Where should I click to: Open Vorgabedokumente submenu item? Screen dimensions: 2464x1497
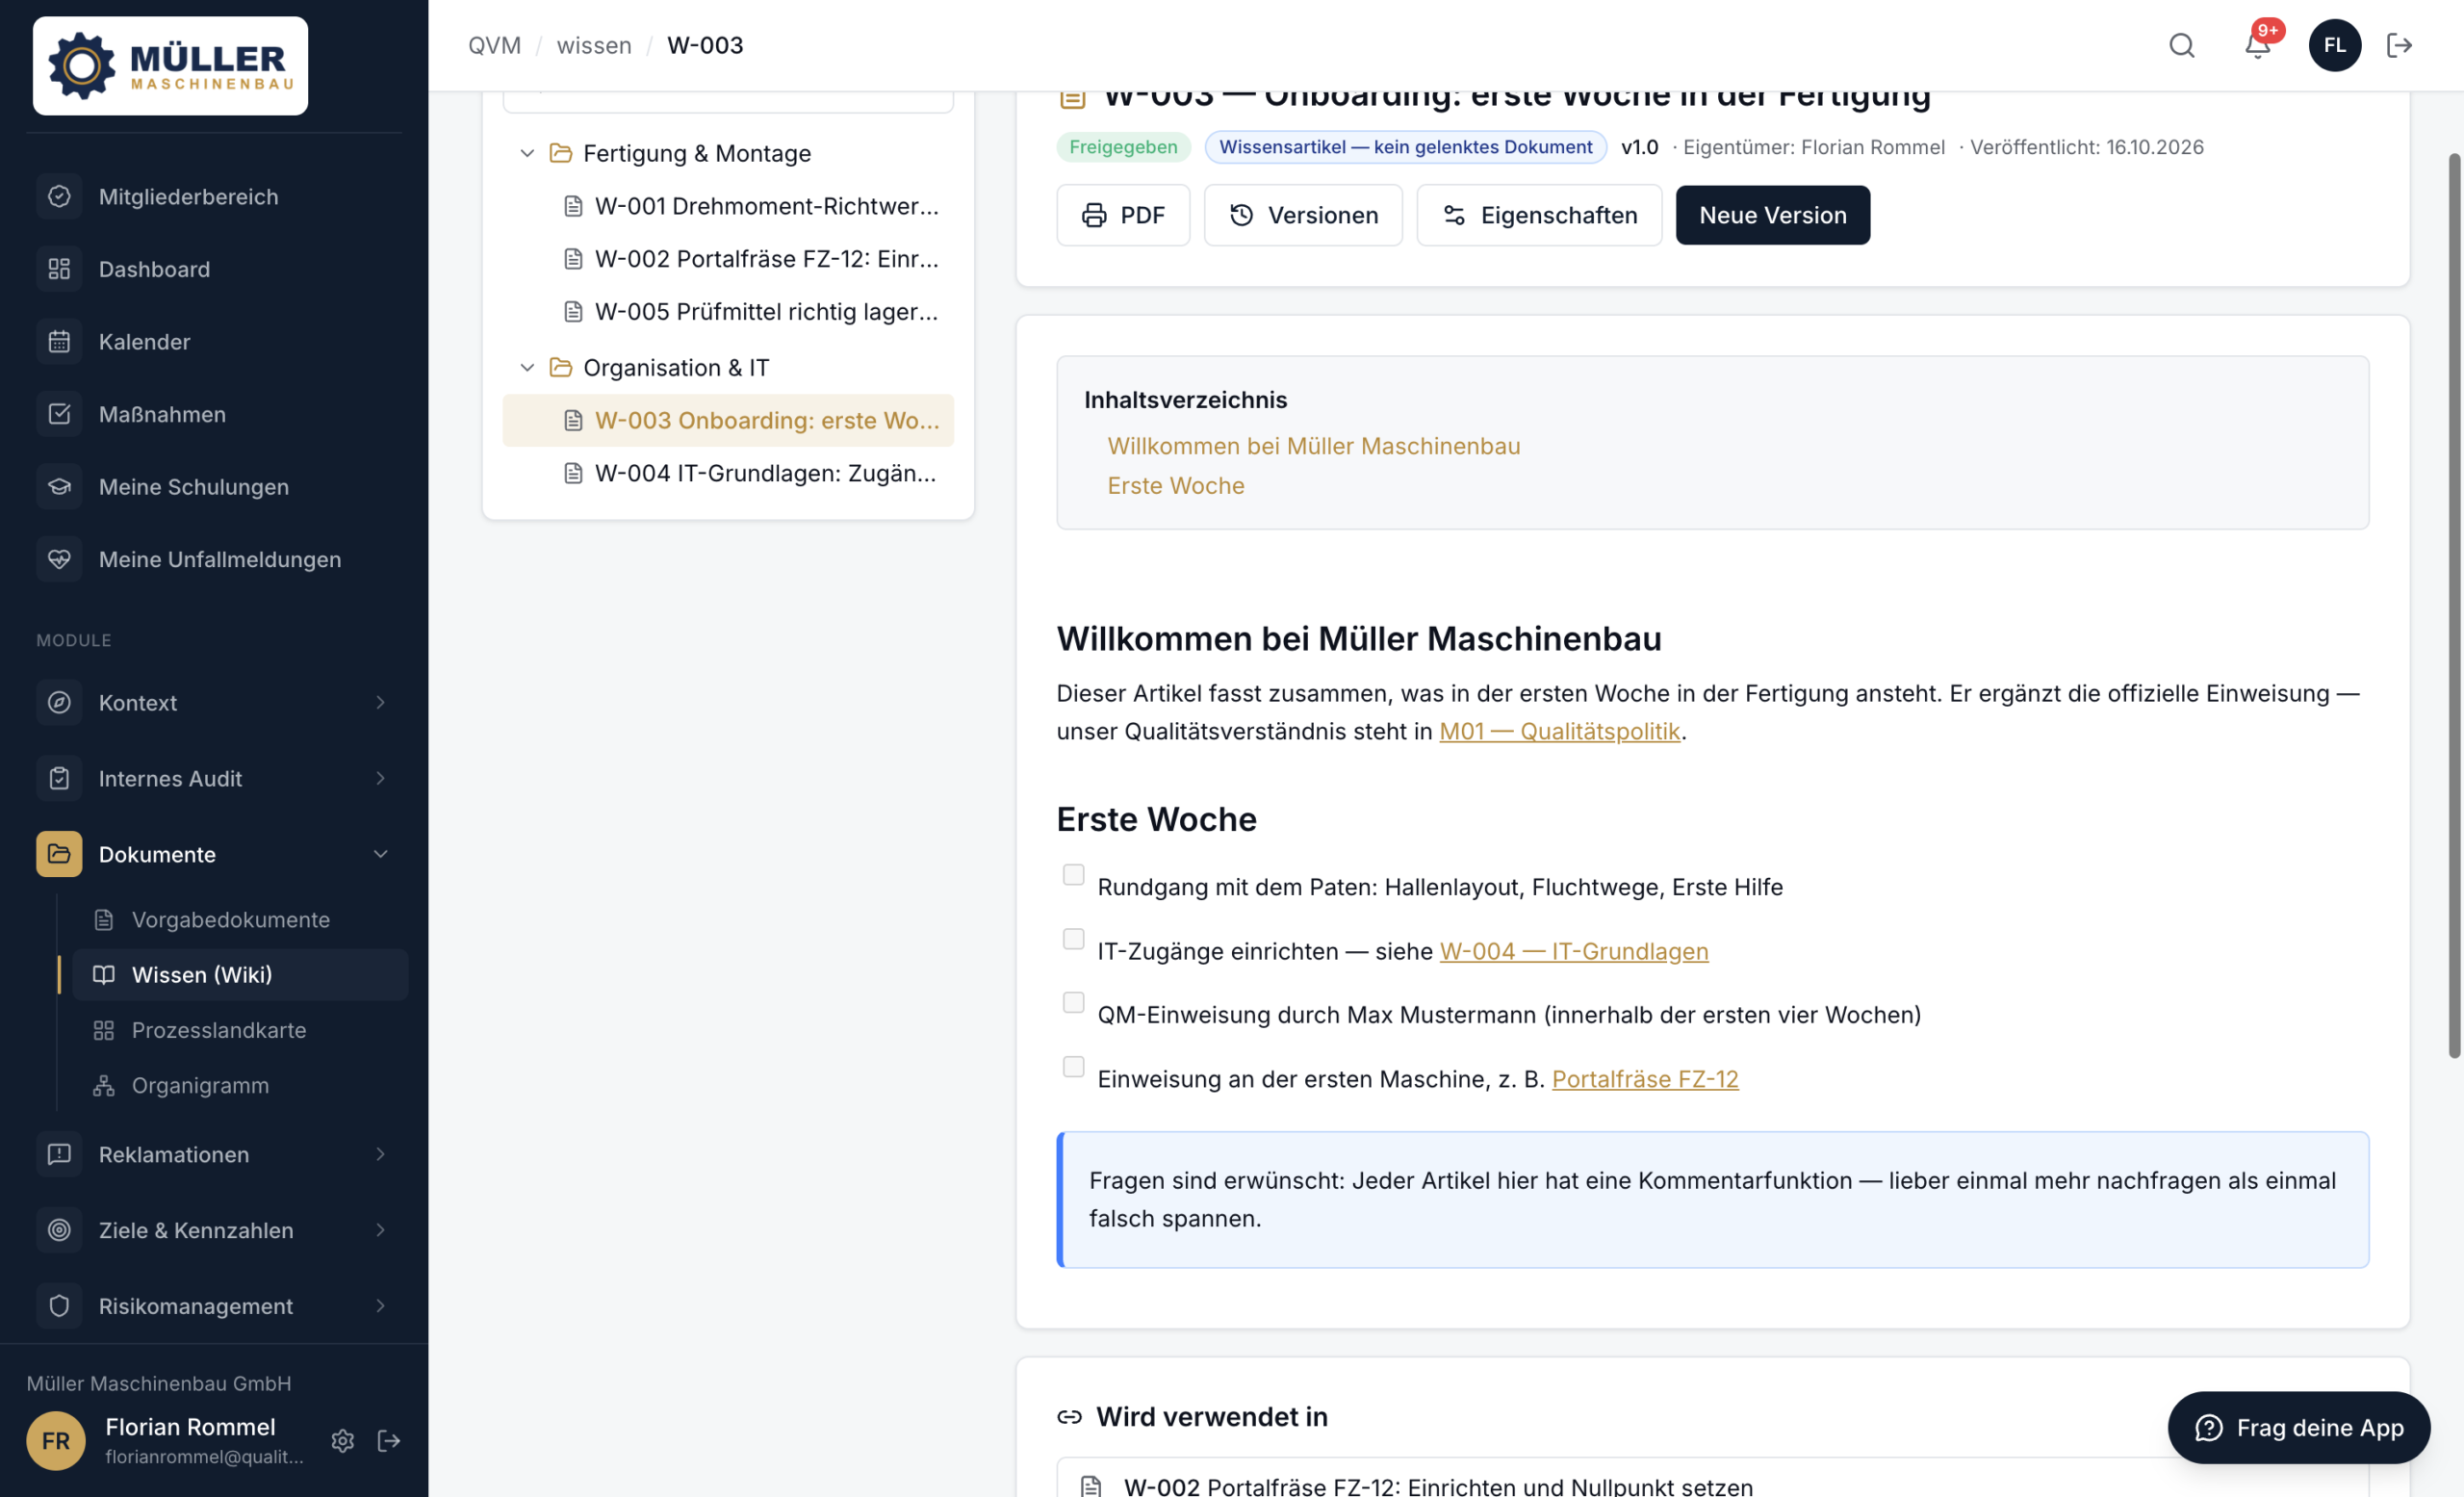pos(240,919)
